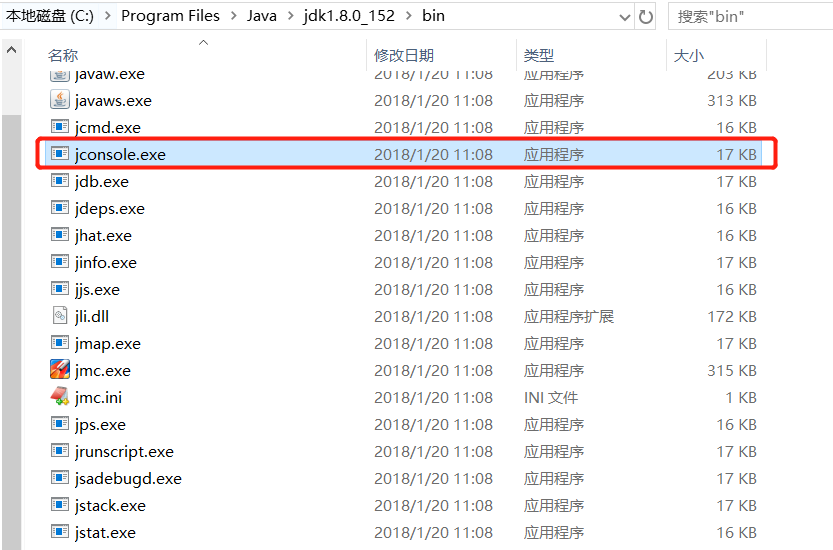
Task: Click the navigation pane scroll up arrow
Action: (x=11, y=50)
